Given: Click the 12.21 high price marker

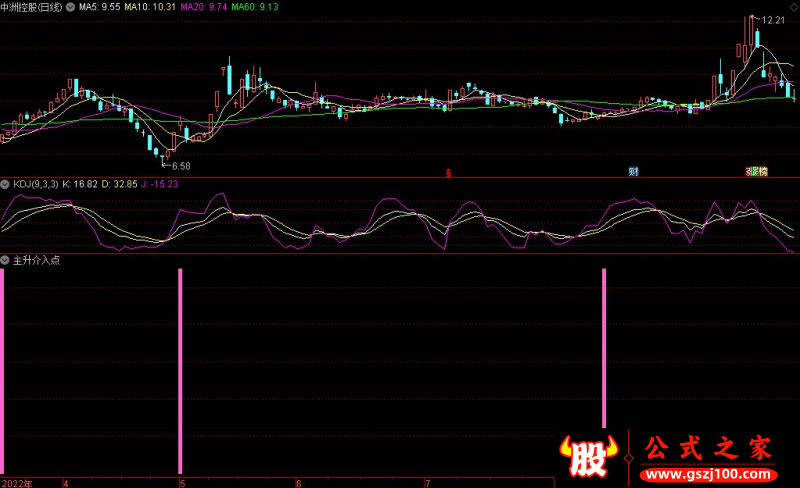Looking at the screenshot, I should (773, 20).
